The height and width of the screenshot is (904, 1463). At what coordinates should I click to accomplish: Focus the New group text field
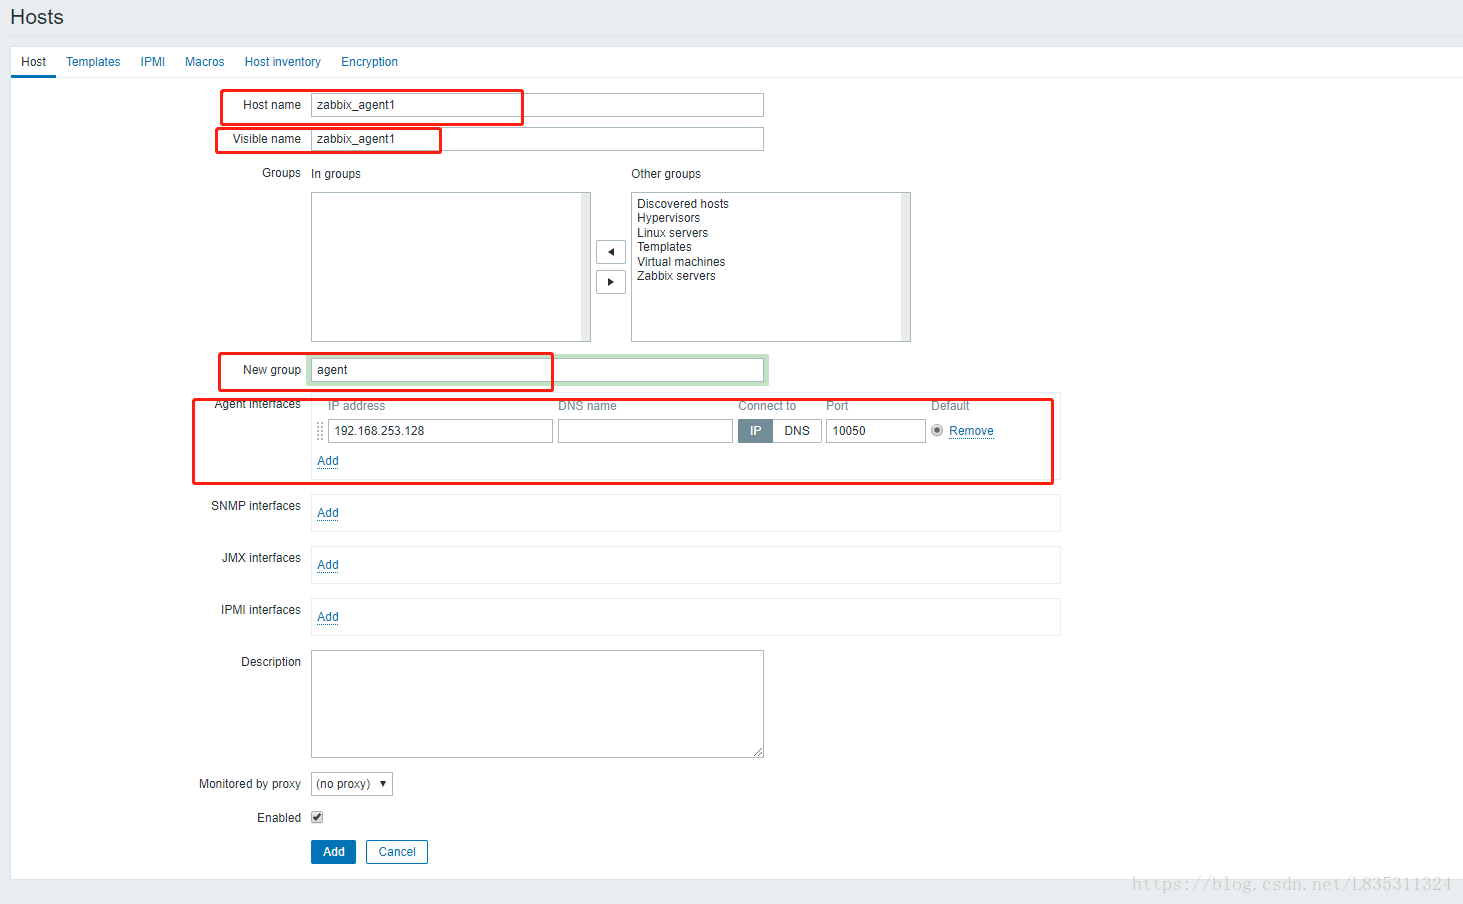coord(537,370)
